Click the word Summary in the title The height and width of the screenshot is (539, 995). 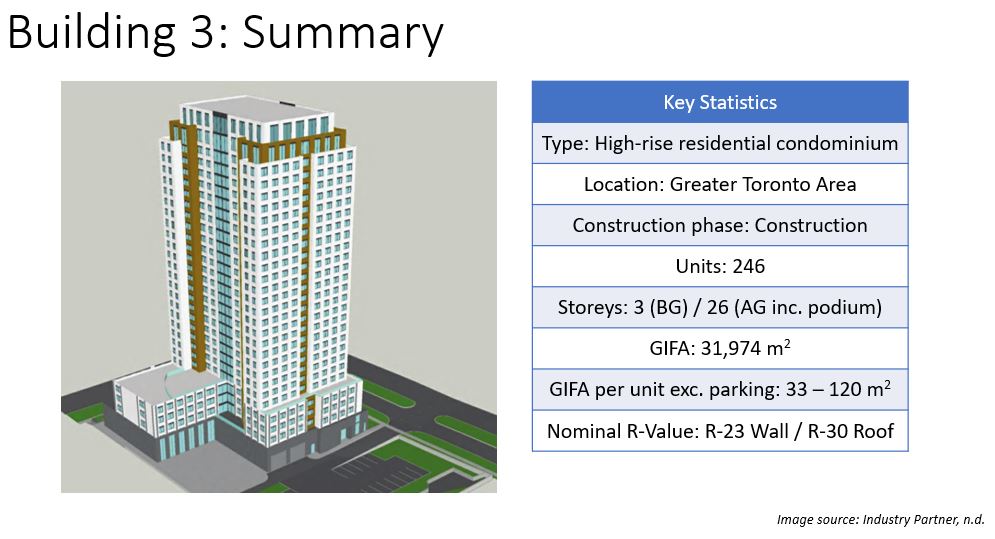(343, 33)
